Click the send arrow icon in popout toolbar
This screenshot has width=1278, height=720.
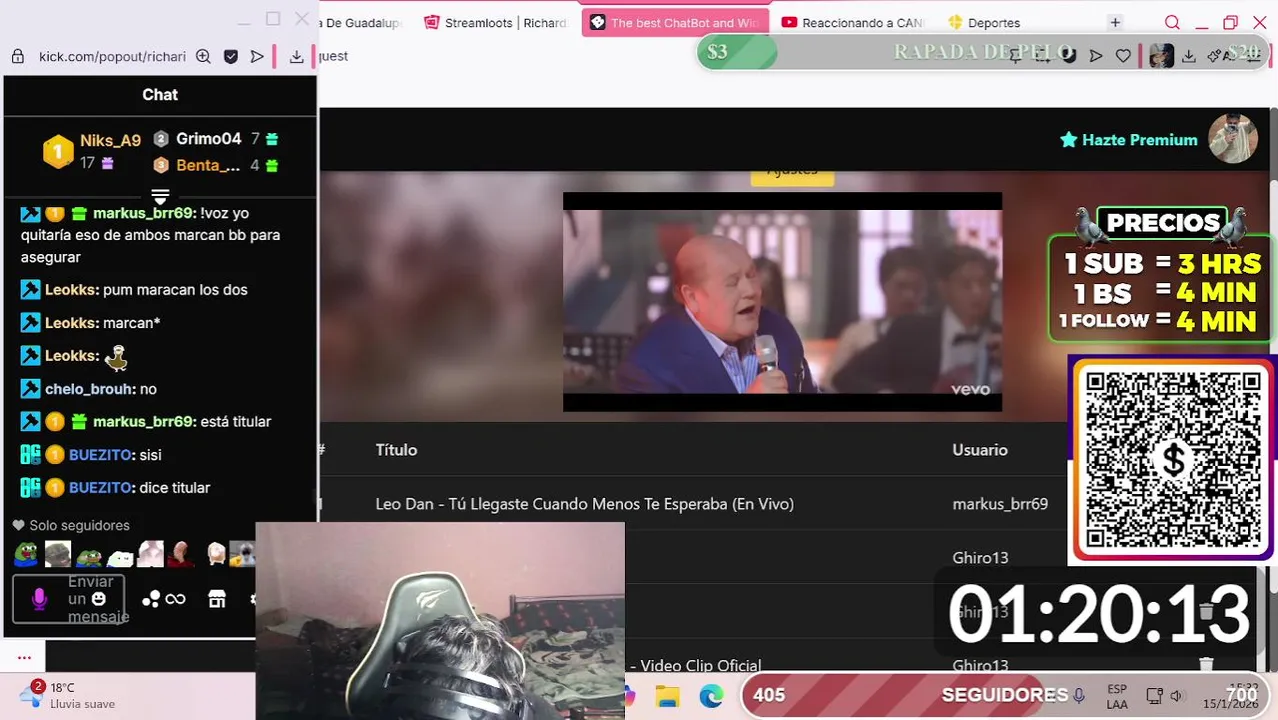pos(257,57)
